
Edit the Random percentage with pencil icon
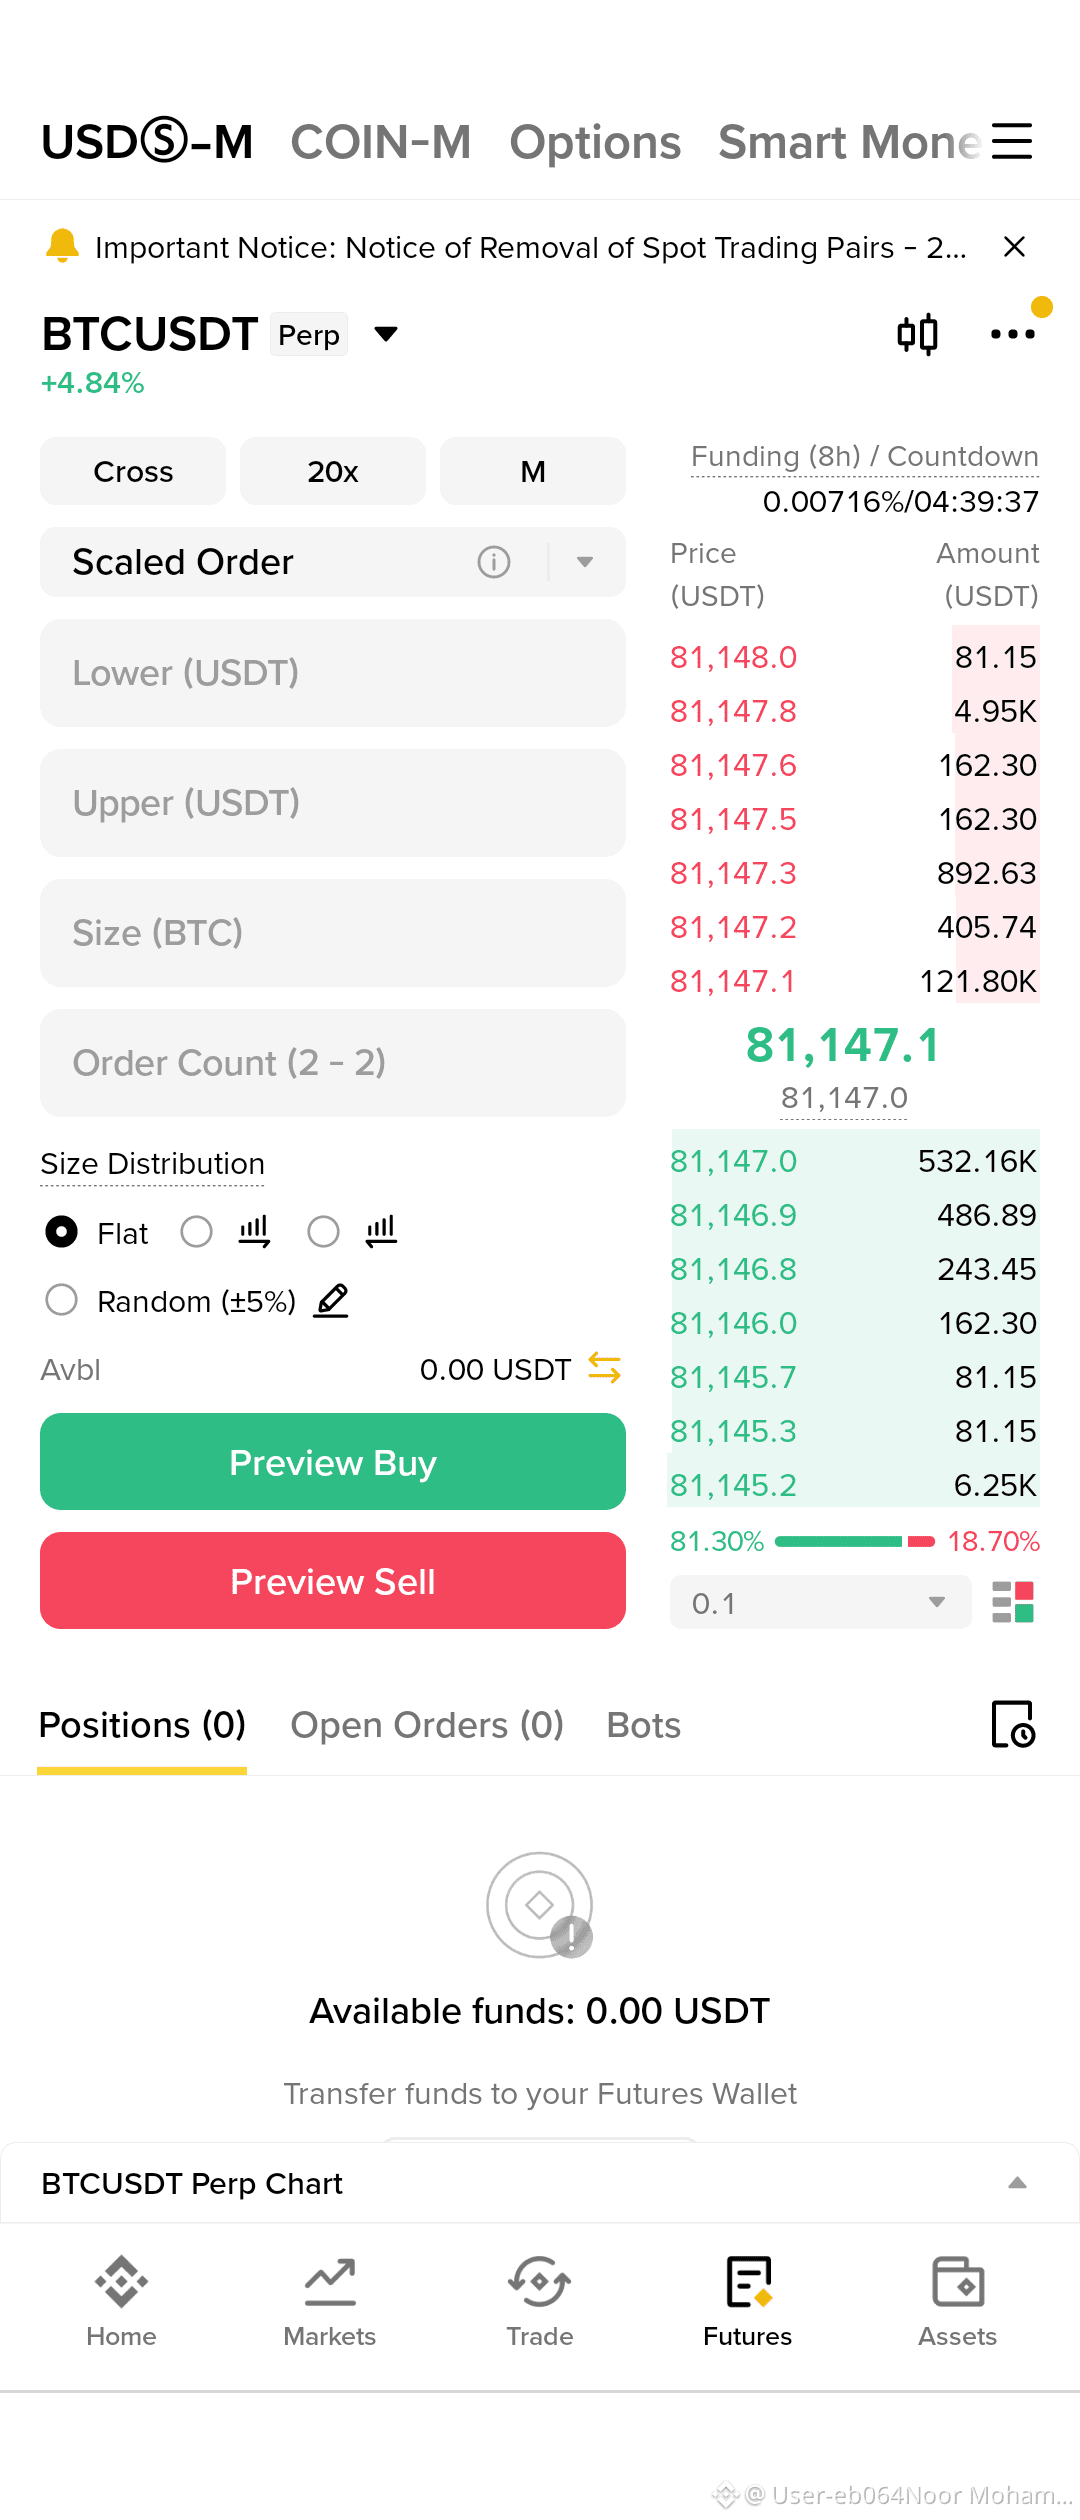(331, 1300)
